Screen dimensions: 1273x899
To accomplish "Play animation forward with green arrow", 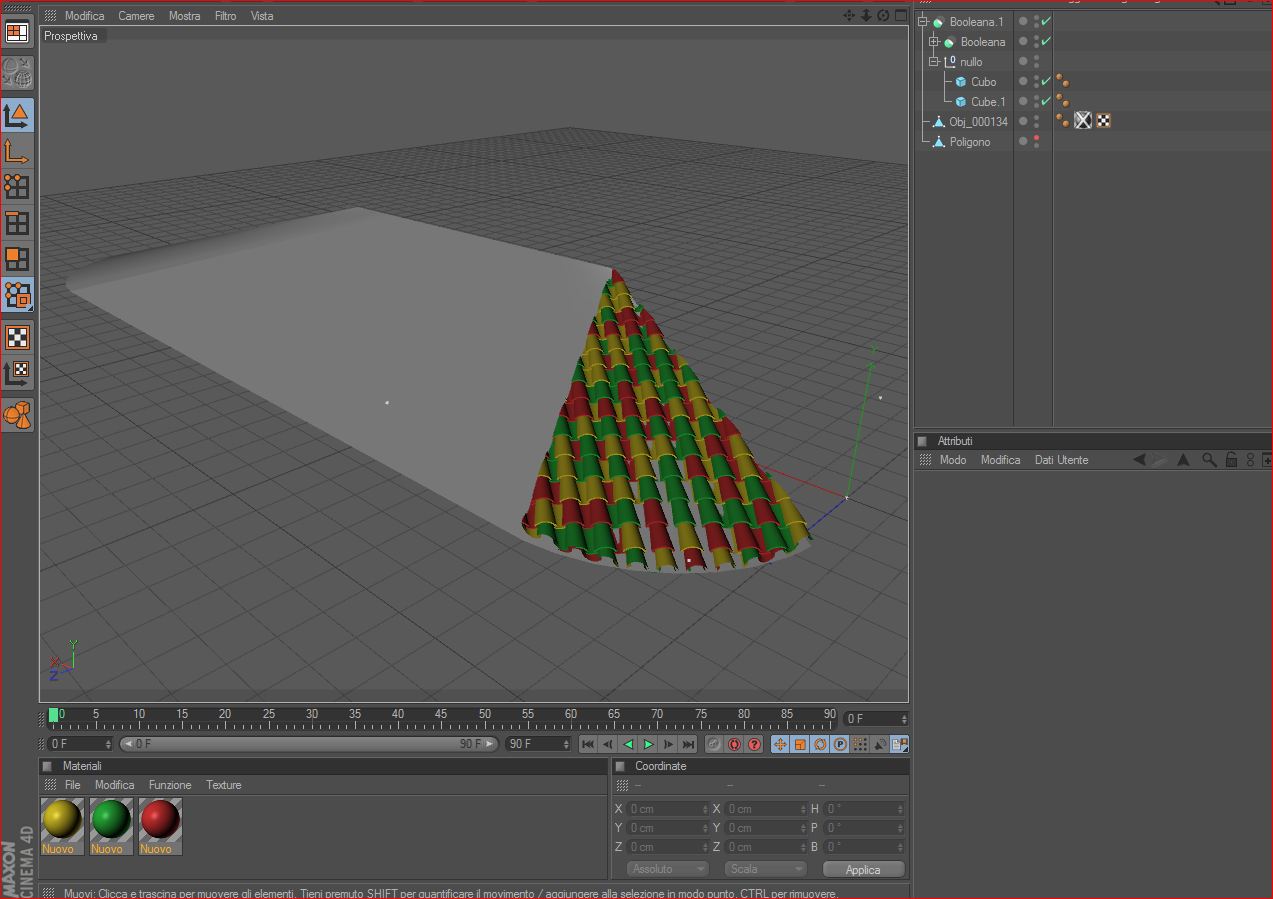I will pyautogui.click(x=648, y=744).
